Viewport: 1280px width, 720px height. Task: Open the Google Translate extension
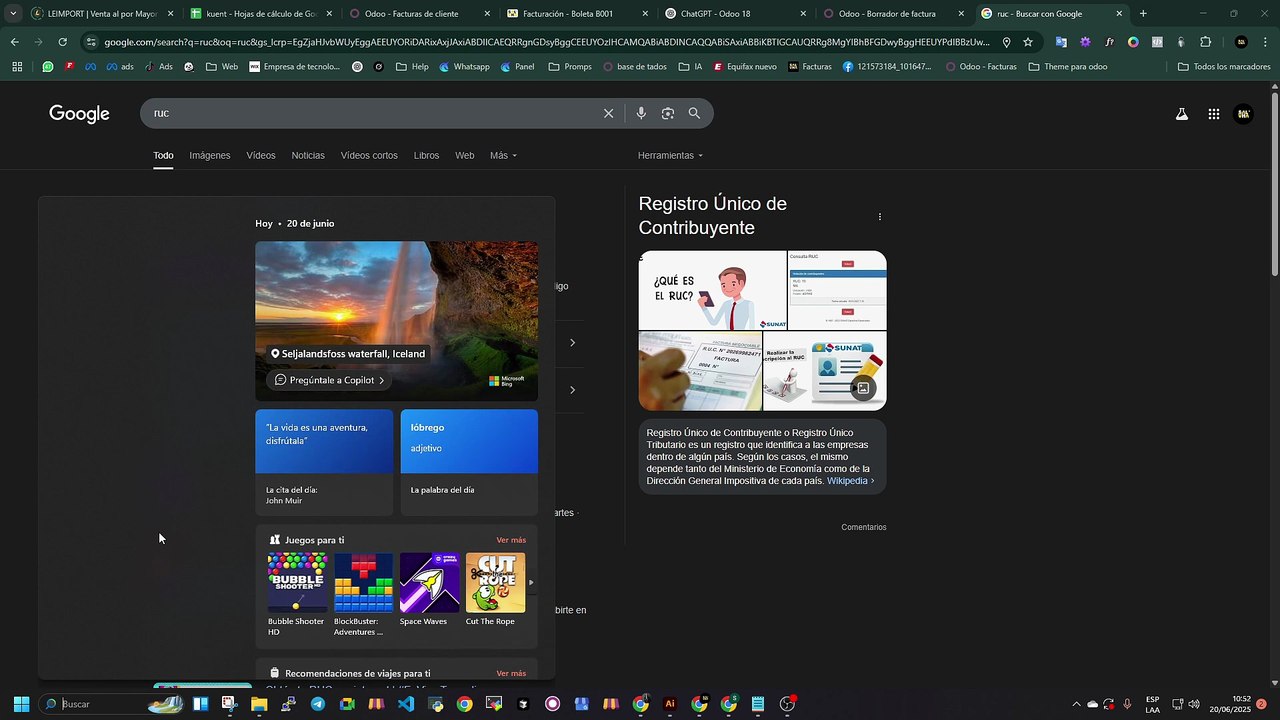[1061, 42]
